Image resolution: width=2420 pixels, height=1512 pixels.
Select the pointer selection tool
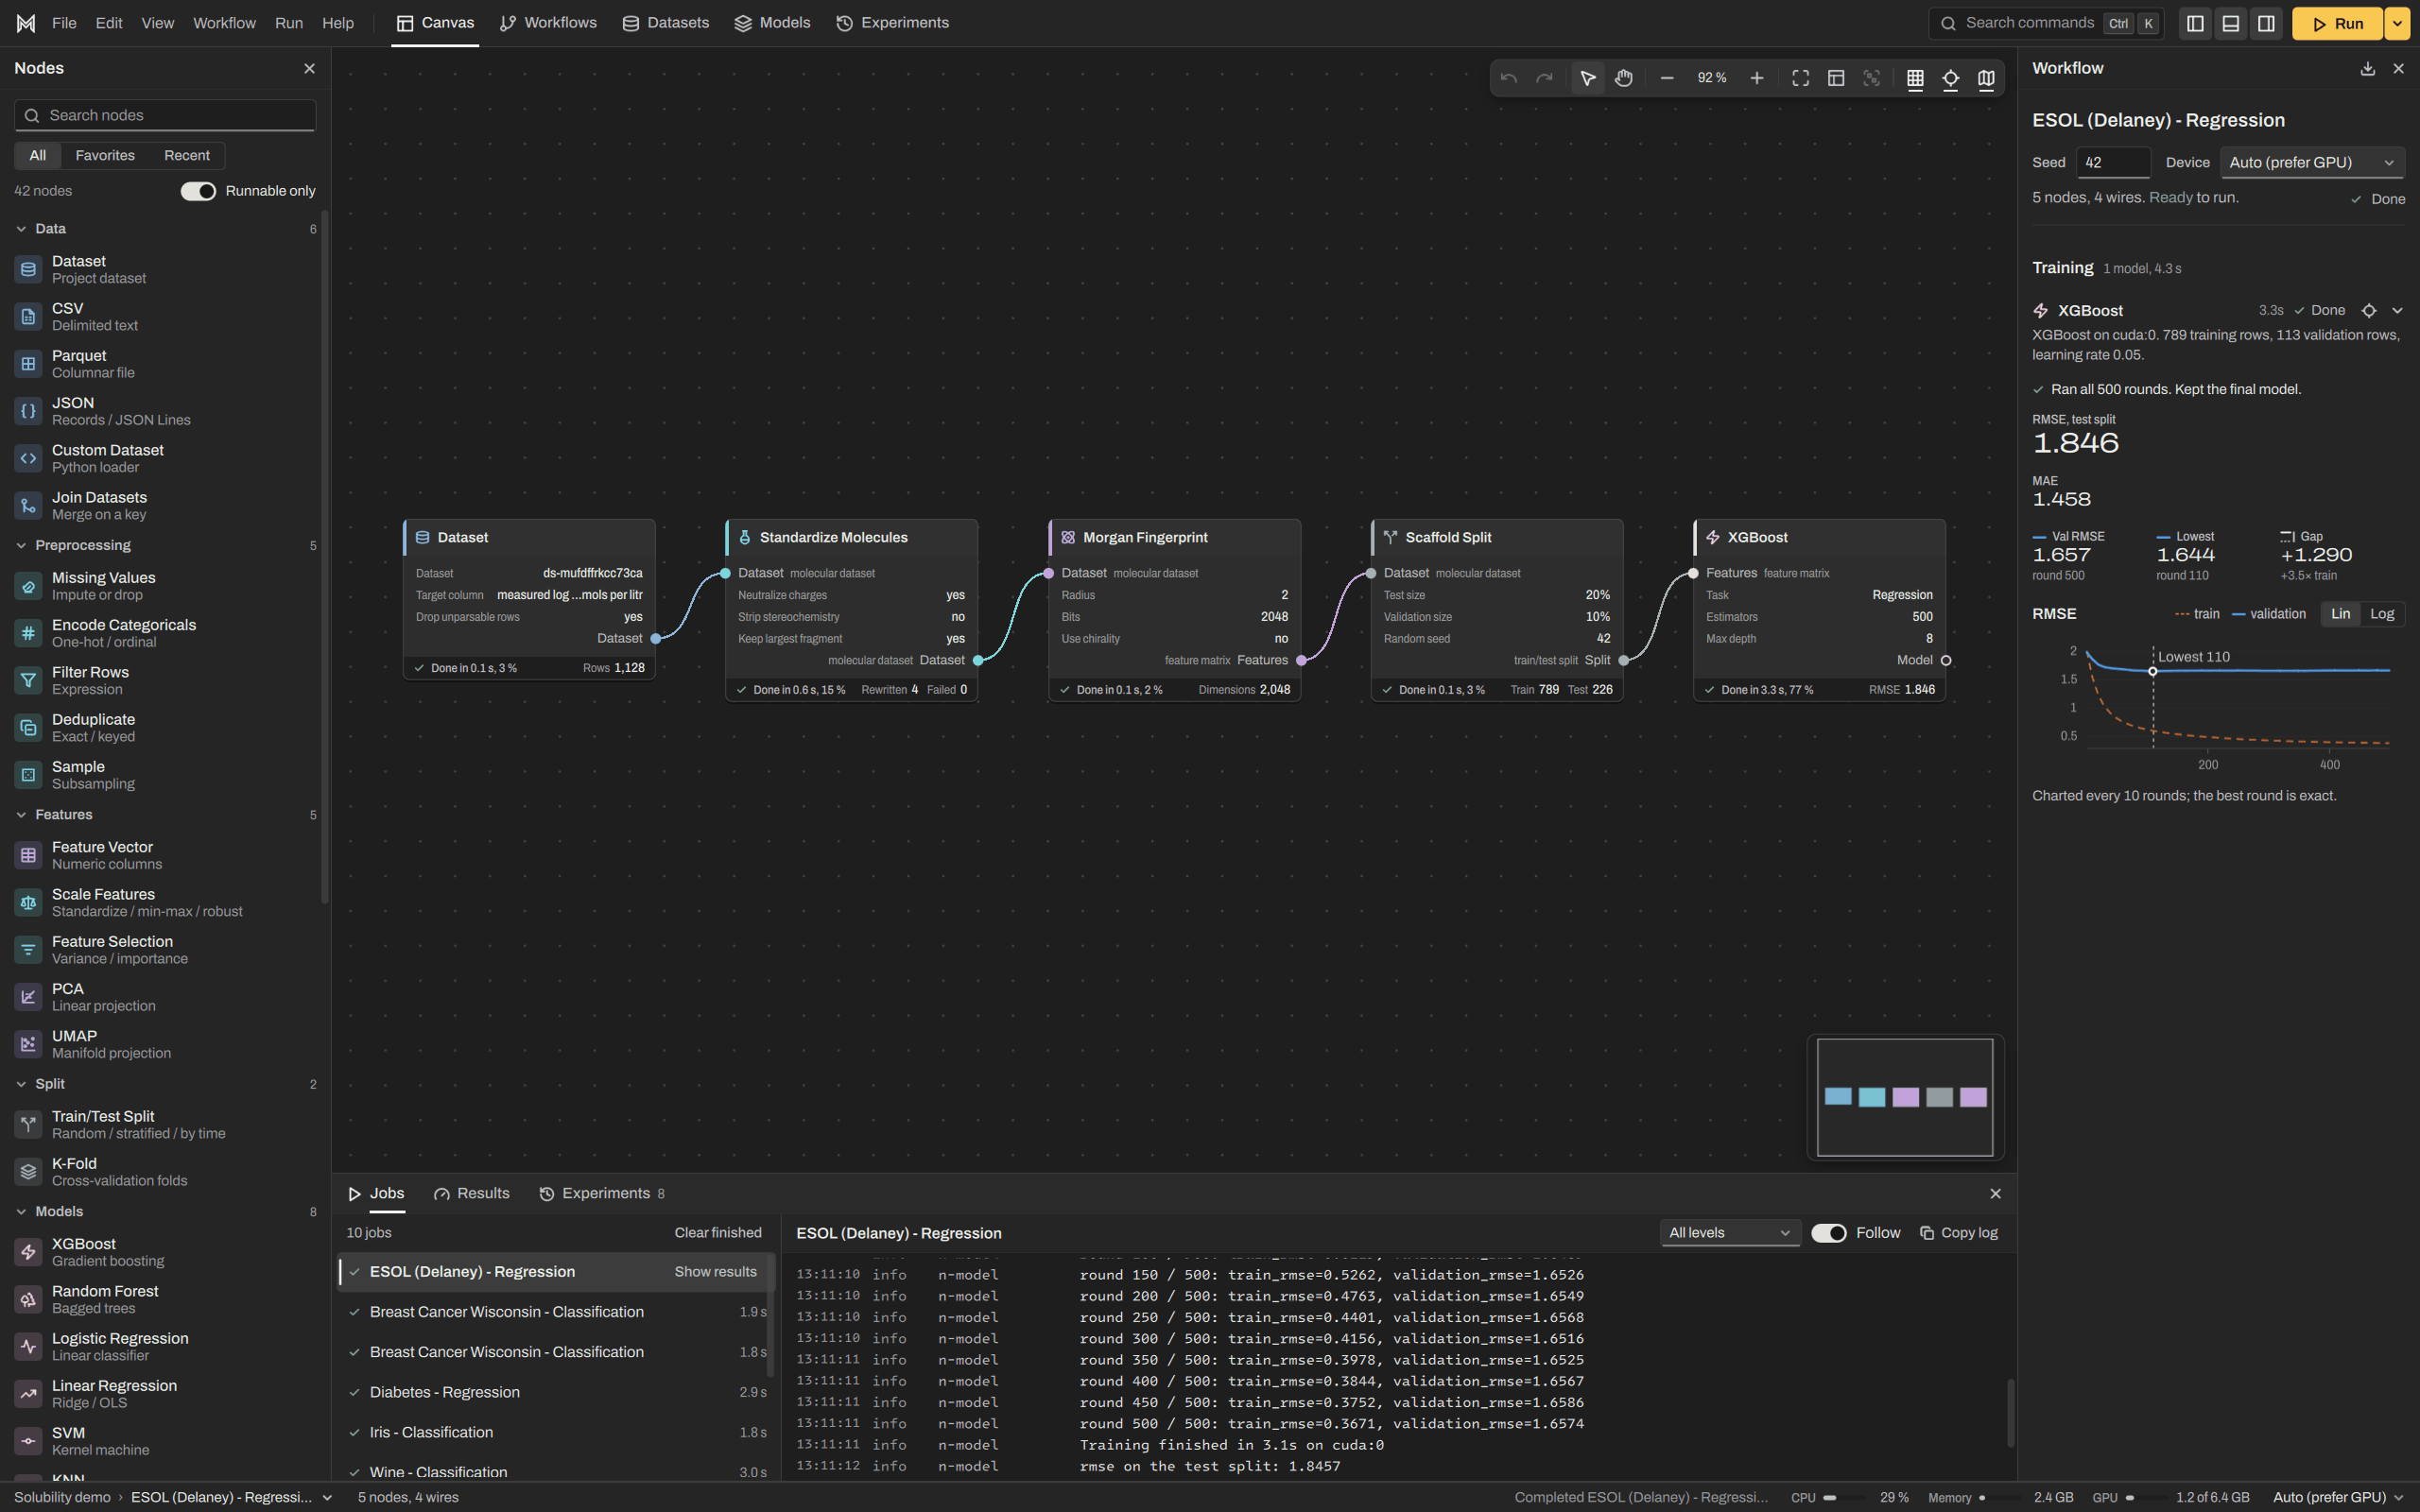[1588, 78]
